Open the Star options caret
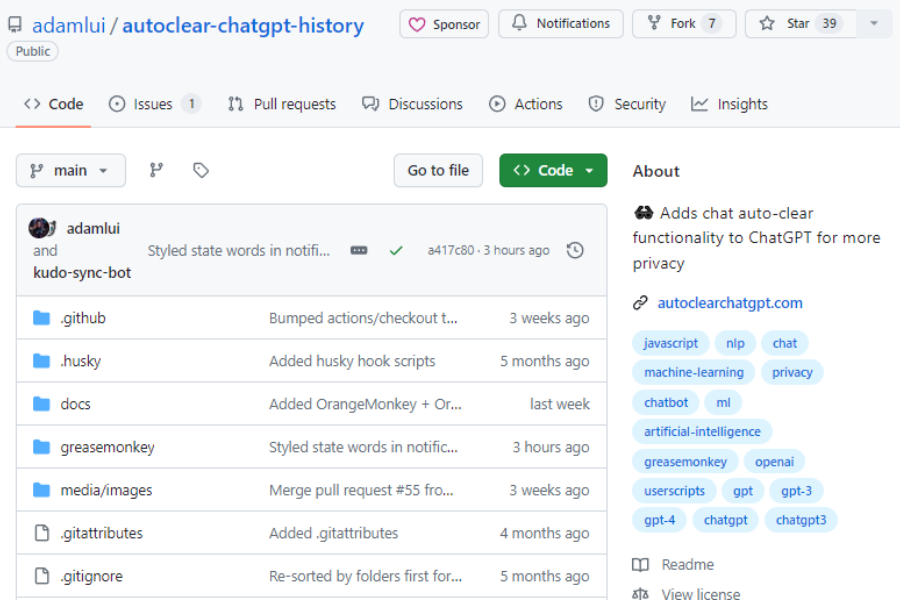Image resolution: width=900 pixels, height=600 pixels. 874,23
